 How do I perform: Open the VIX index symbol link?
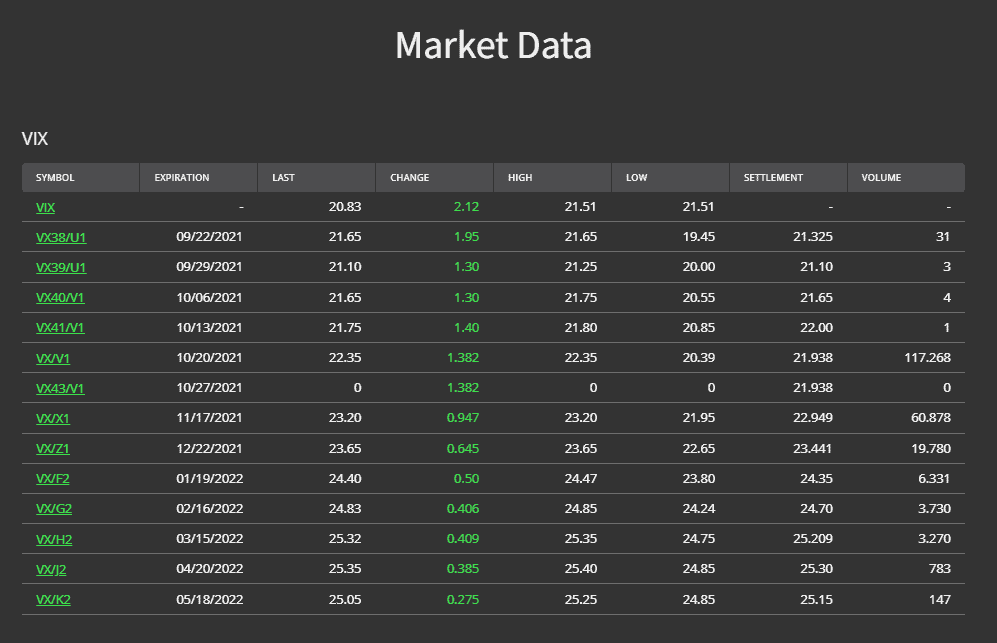[x=45, y=207]
